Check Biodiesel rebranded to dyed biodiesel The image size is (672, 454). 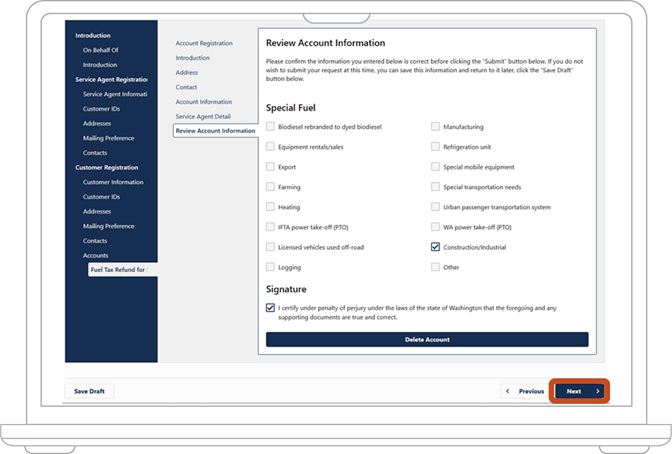tap(270, 126)
